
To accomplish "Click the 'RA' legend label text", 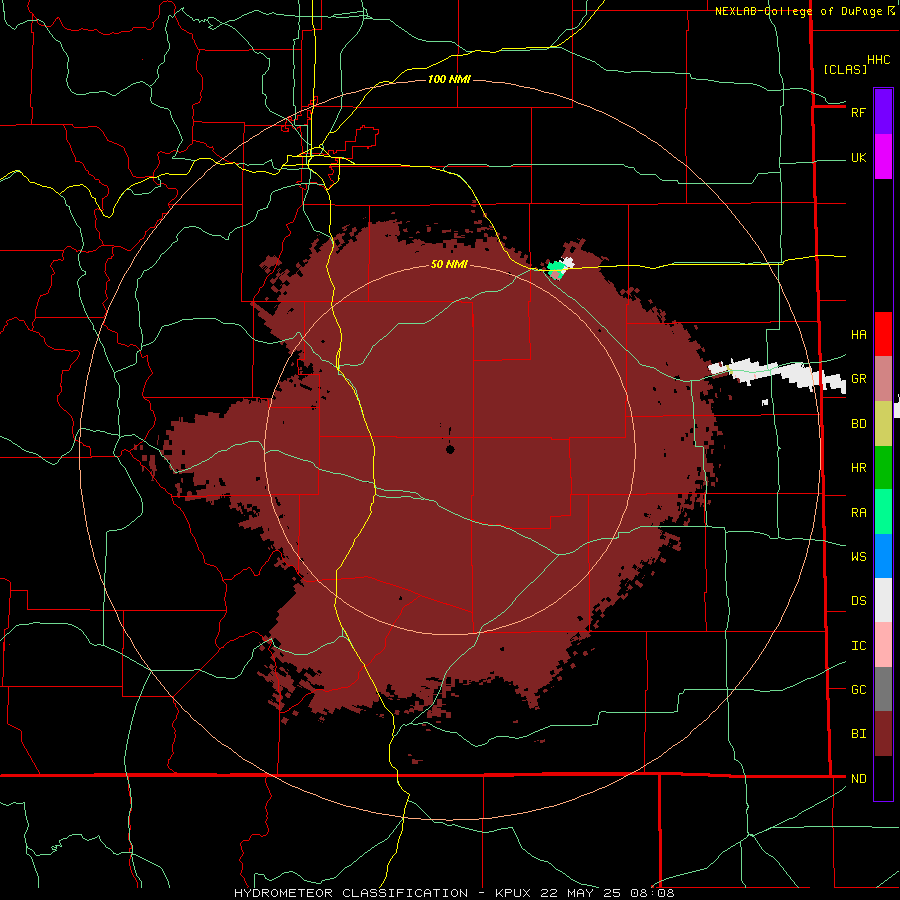I will (x=858, y=513).
